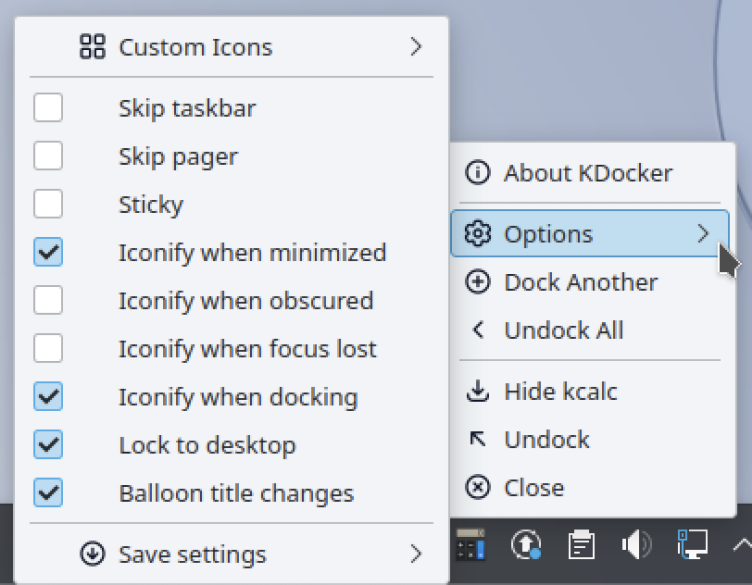The image size is (752, 585).
Task: Choose Hide kcalc in the menu
Action: point(560,391)
